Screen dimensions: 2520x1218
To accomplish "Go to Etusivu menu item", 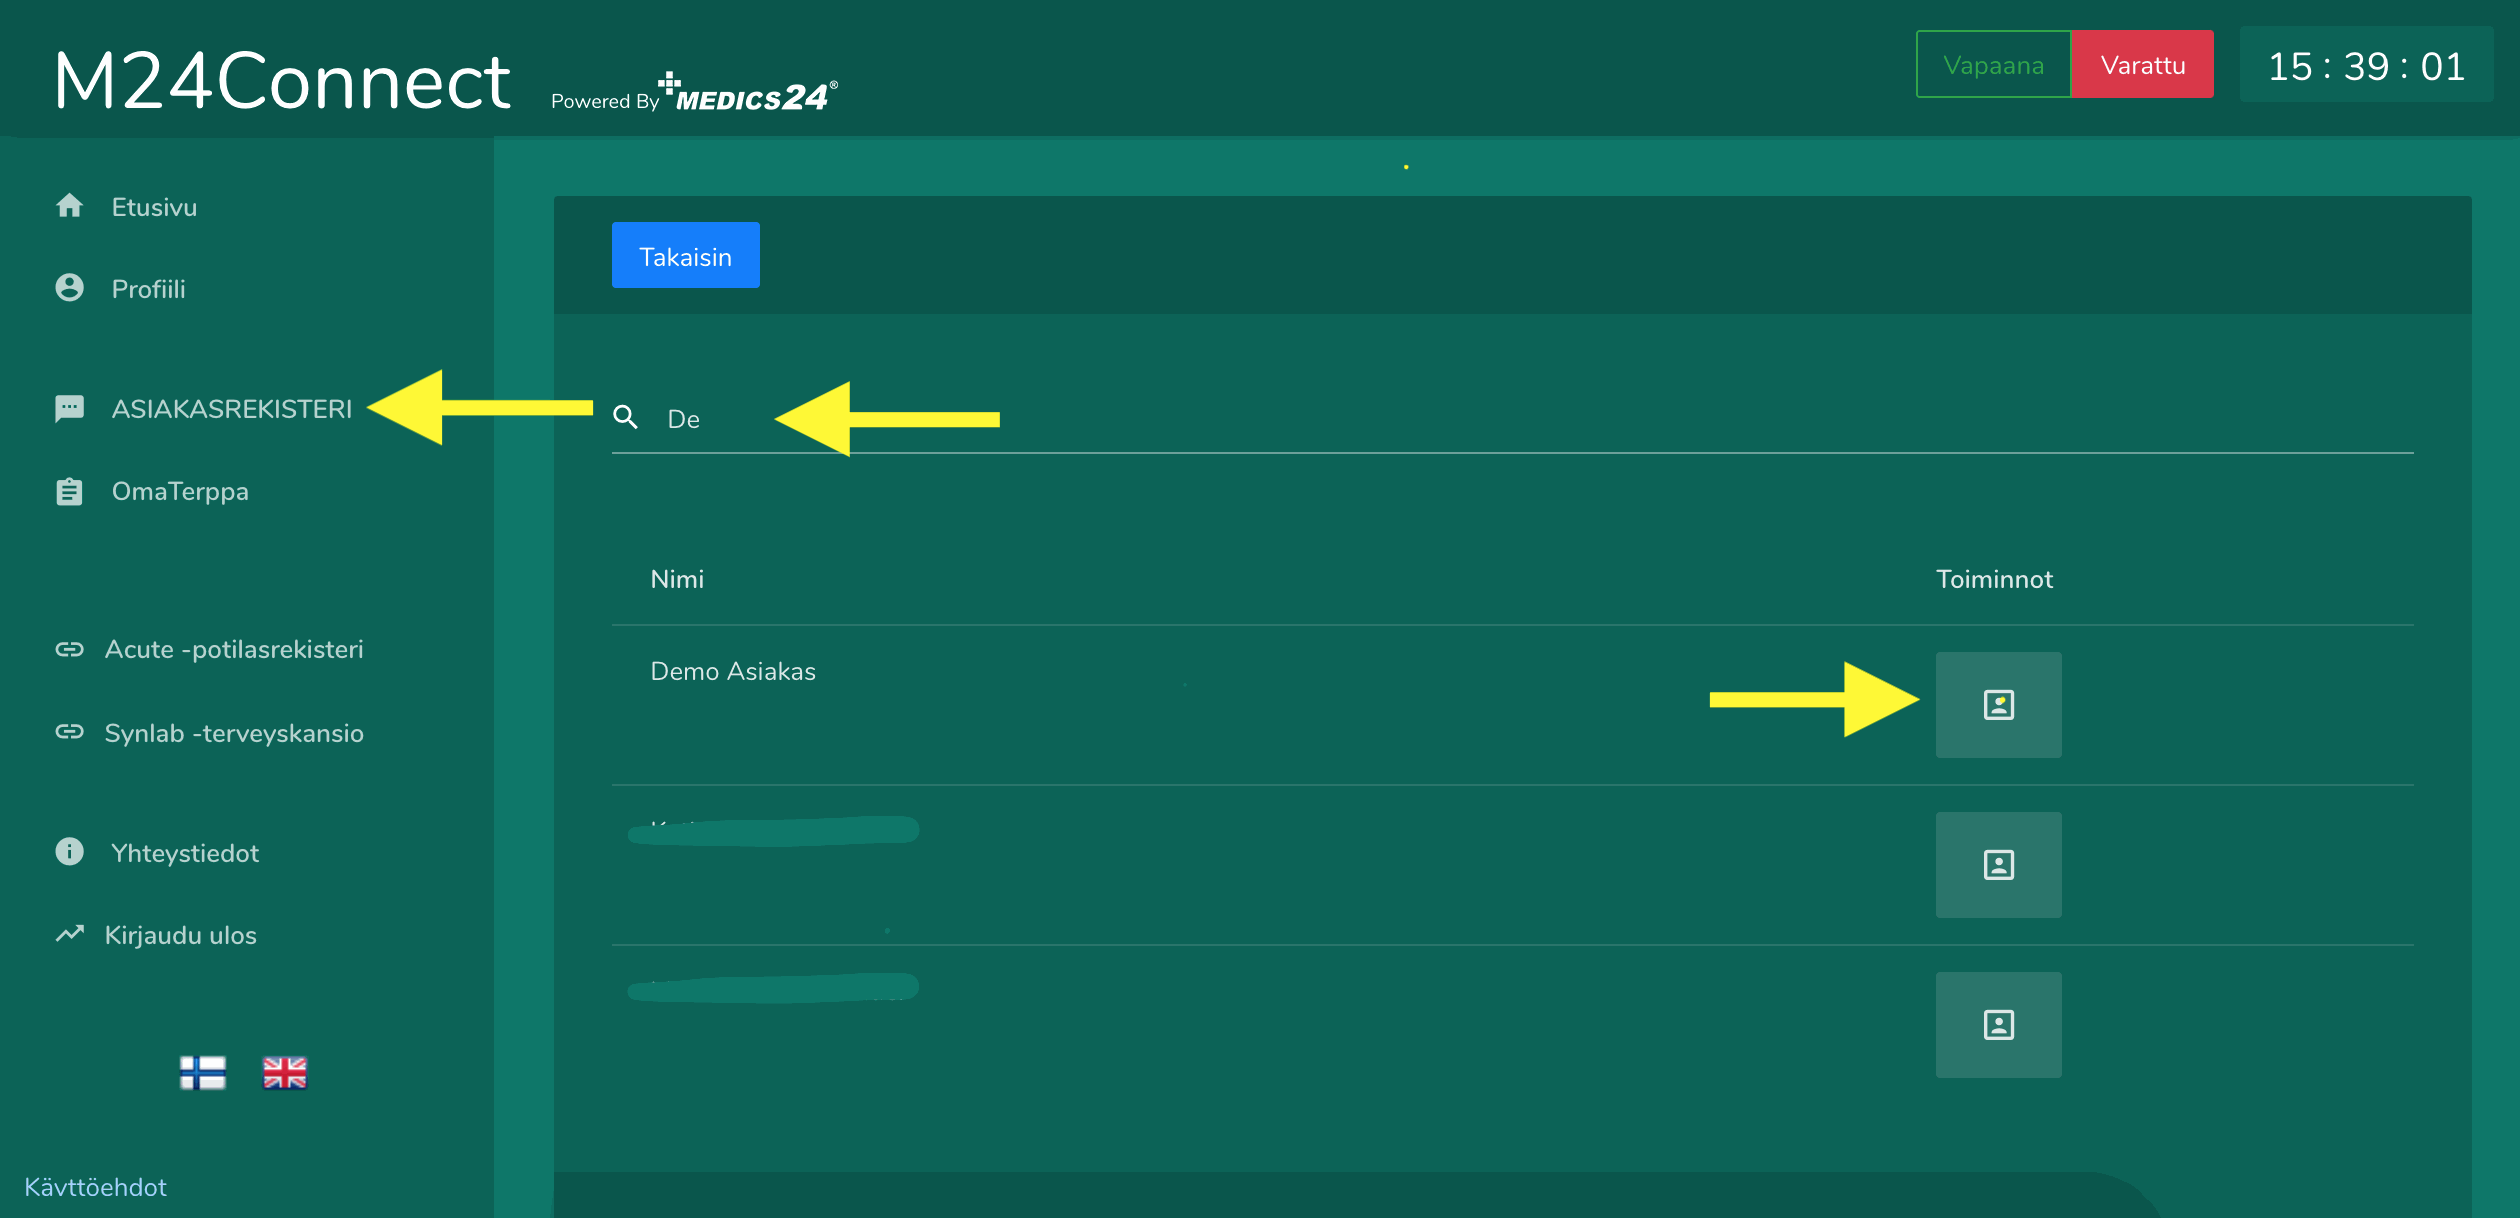I will (x=154, y=207).
